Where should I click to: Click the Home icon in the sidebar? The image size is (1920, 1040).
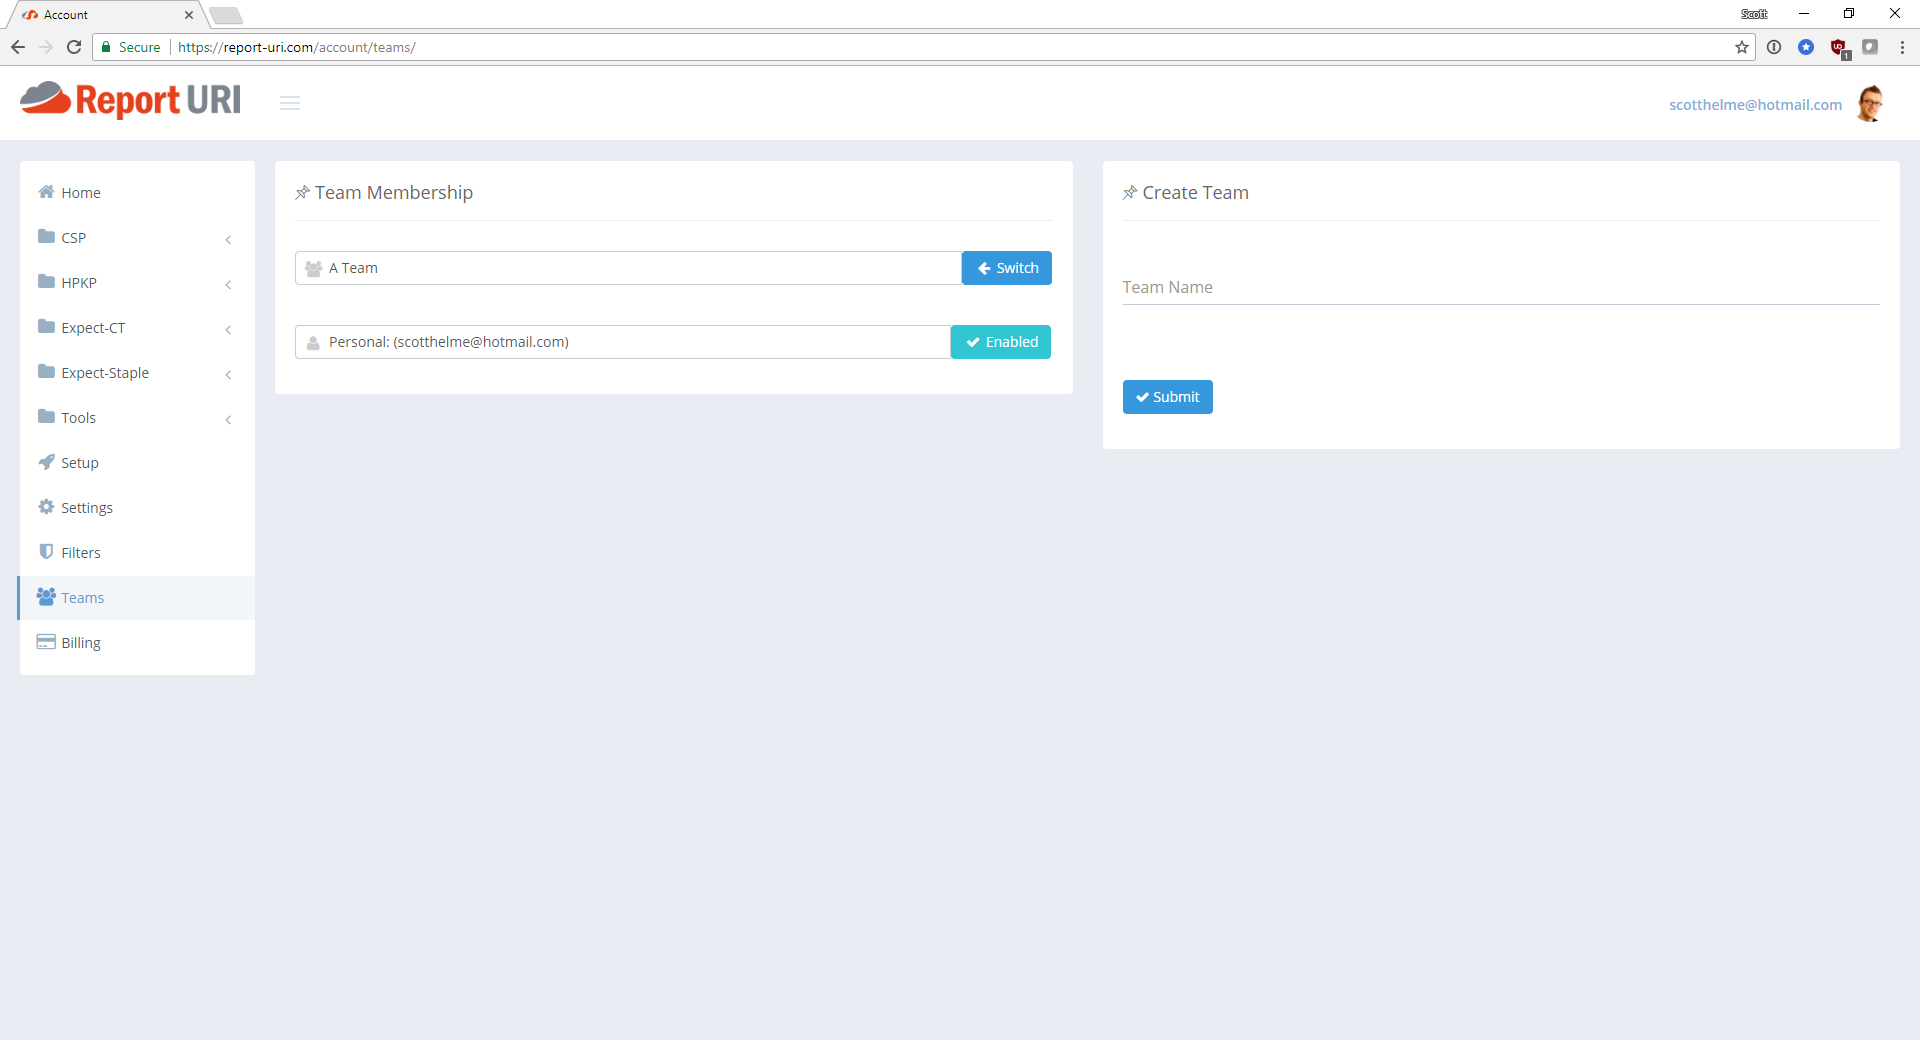[46, 192]
